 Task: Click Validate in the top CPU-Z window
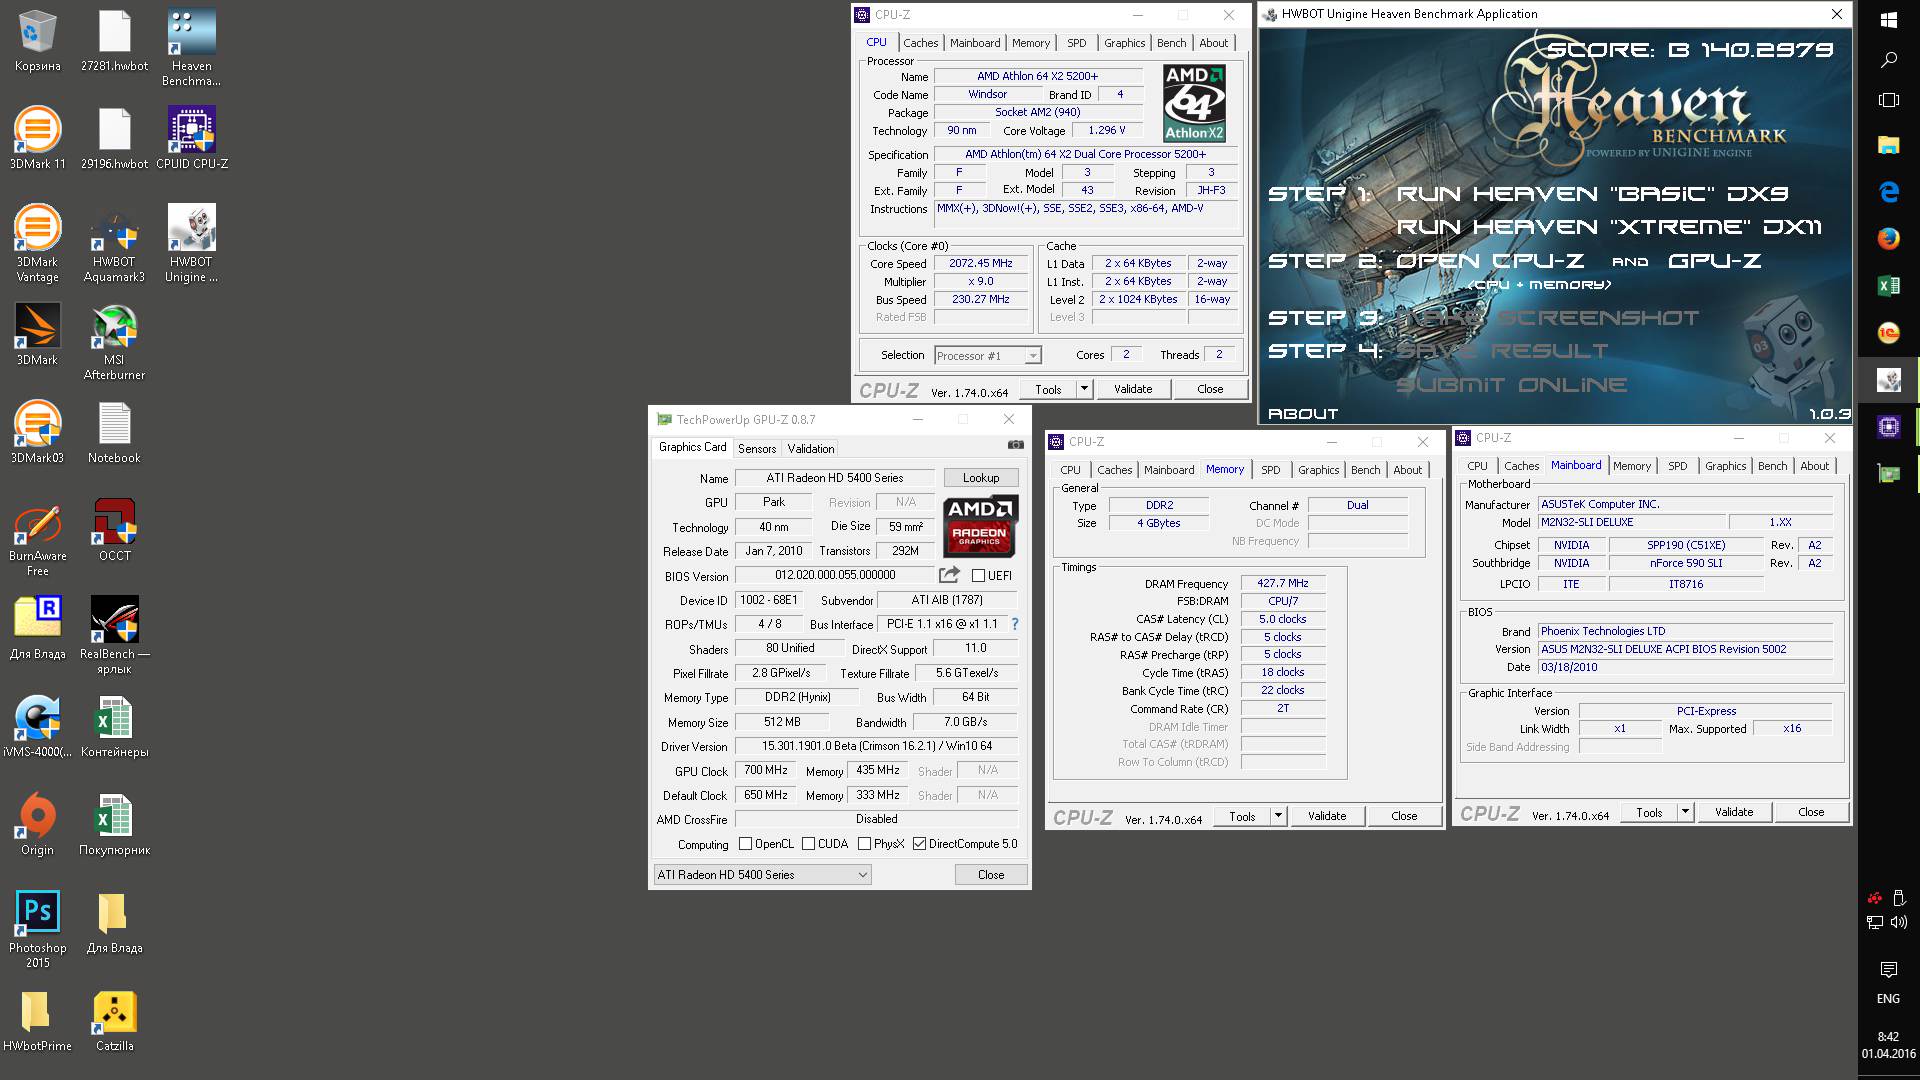coord(1133,389)
